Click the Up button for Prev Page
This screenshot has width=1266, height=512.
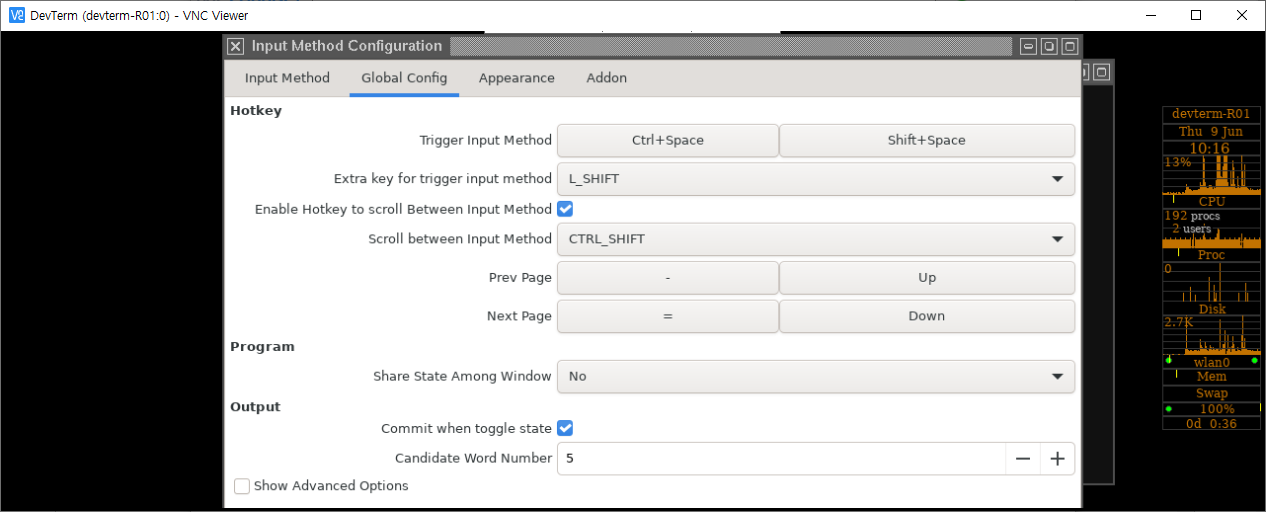point(926,278)
